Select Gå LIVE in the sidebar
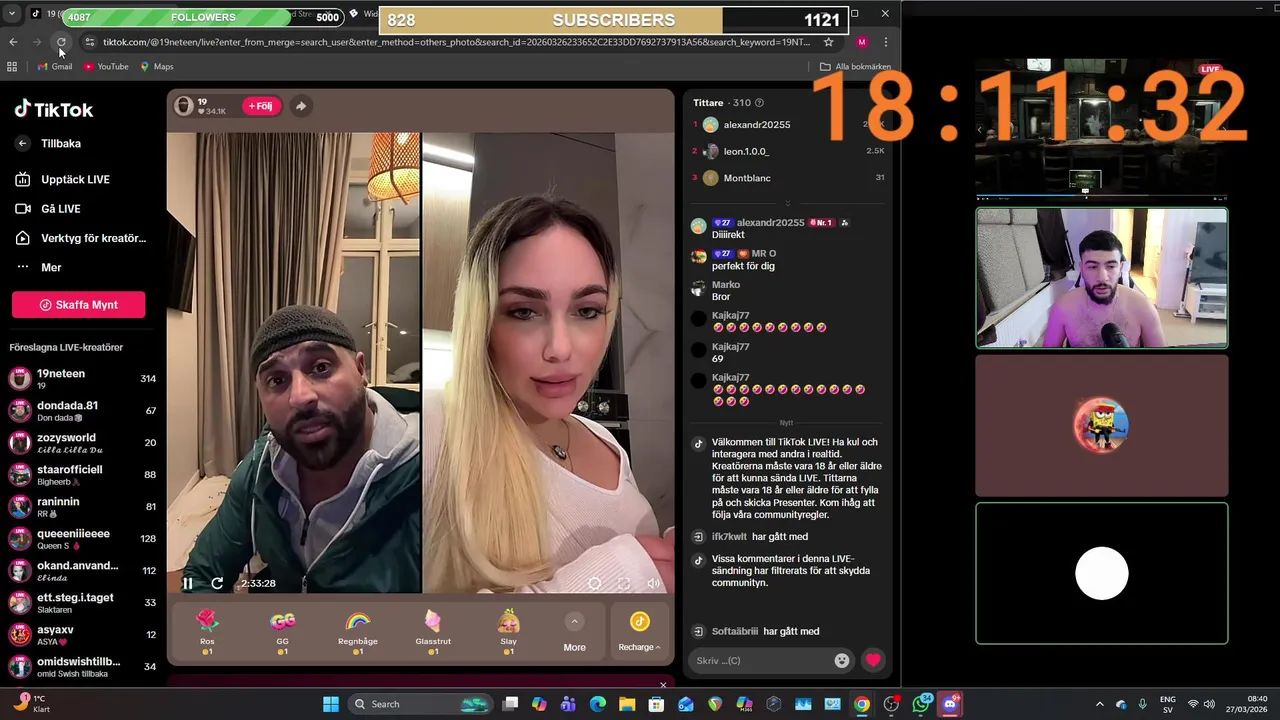 (x=60, y=208)
